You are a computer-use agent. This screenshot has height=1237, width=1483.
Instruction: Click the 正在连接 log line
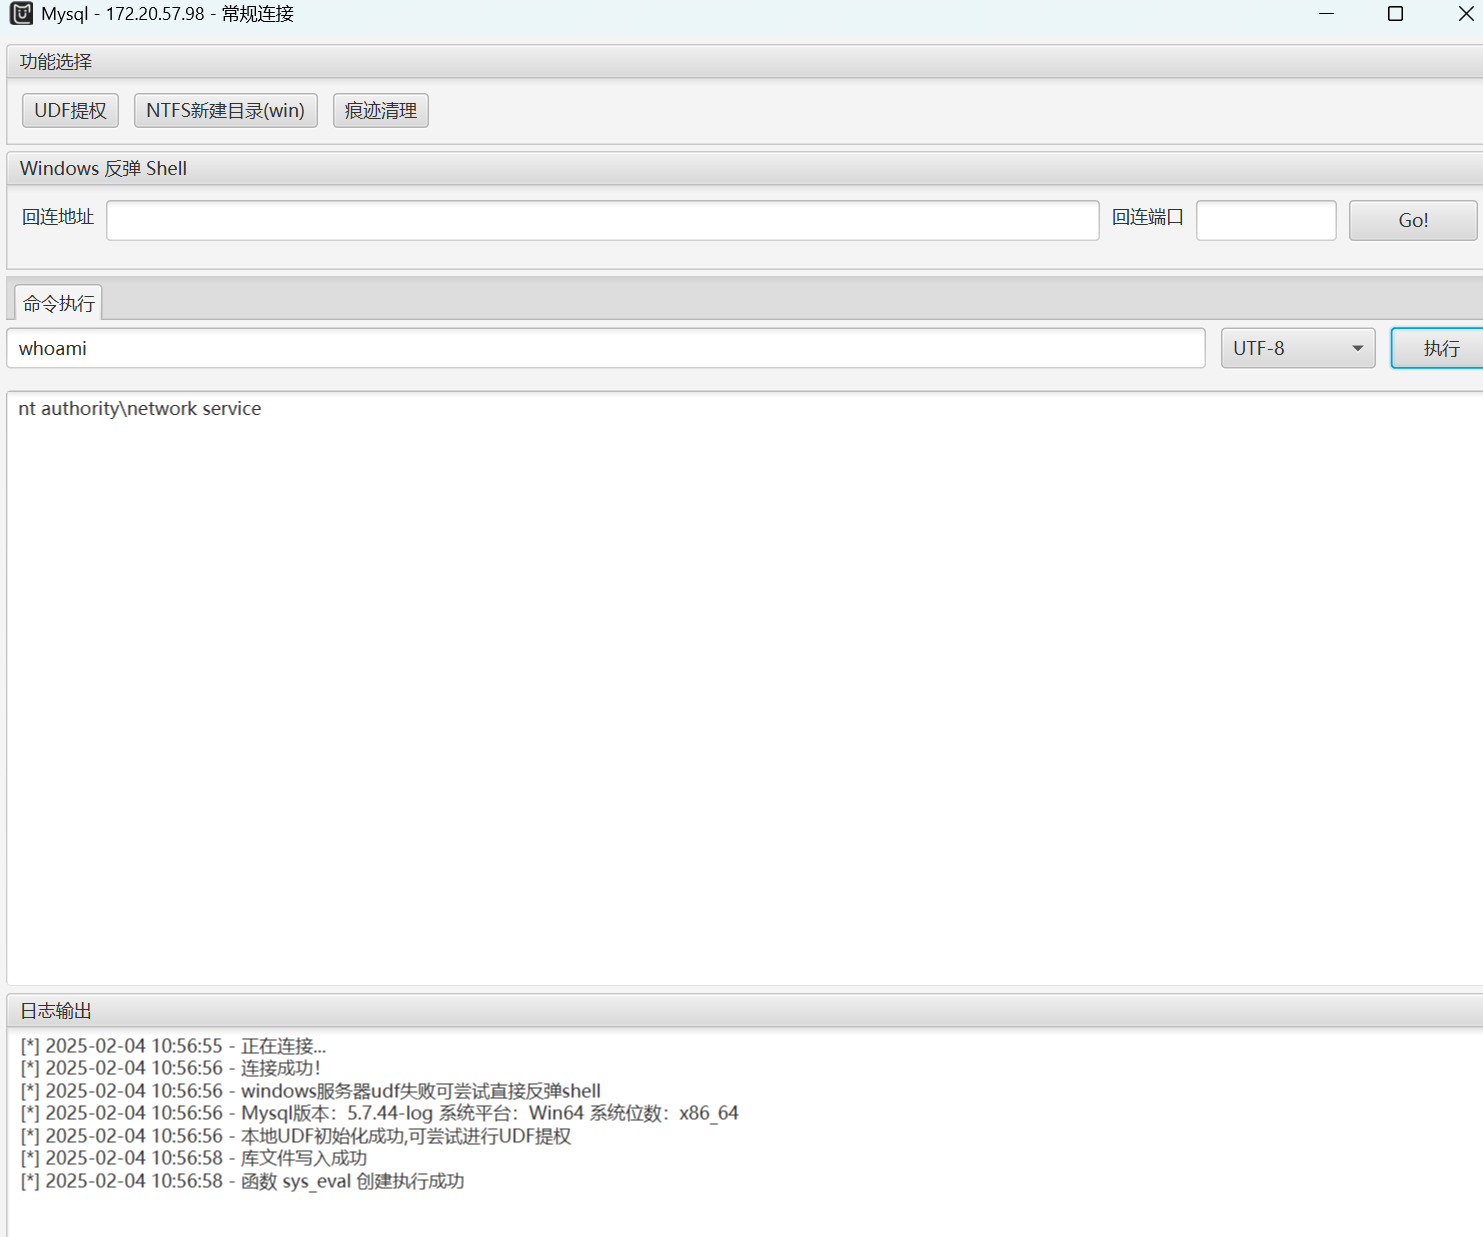pos(173,1046)
